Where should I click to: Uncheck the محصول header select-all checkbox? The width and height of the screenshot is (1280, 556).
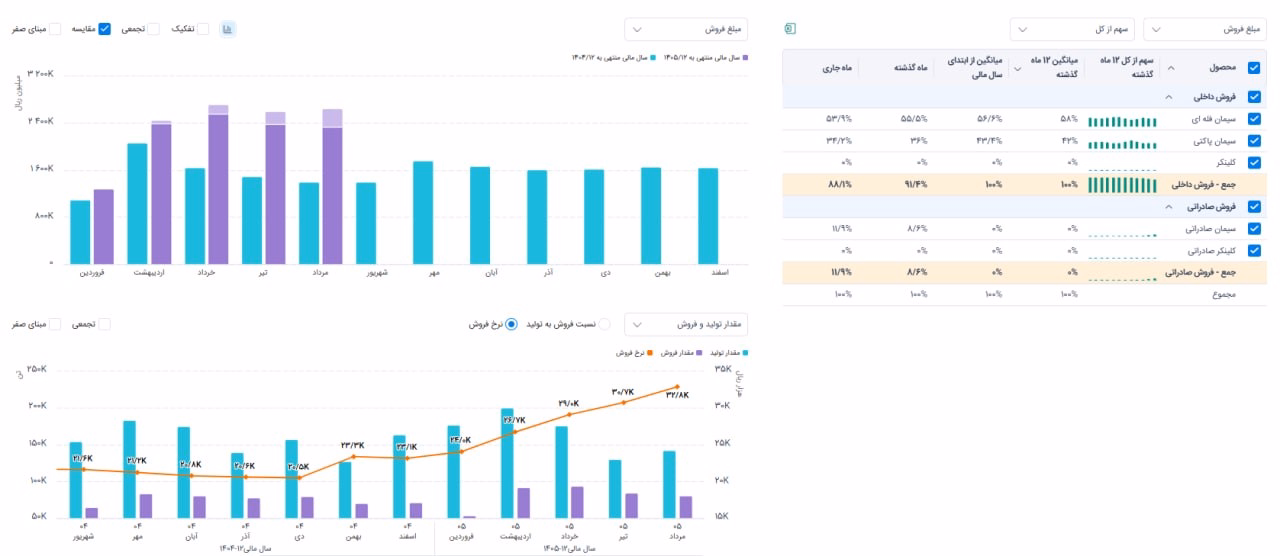tap(1254, 68)
